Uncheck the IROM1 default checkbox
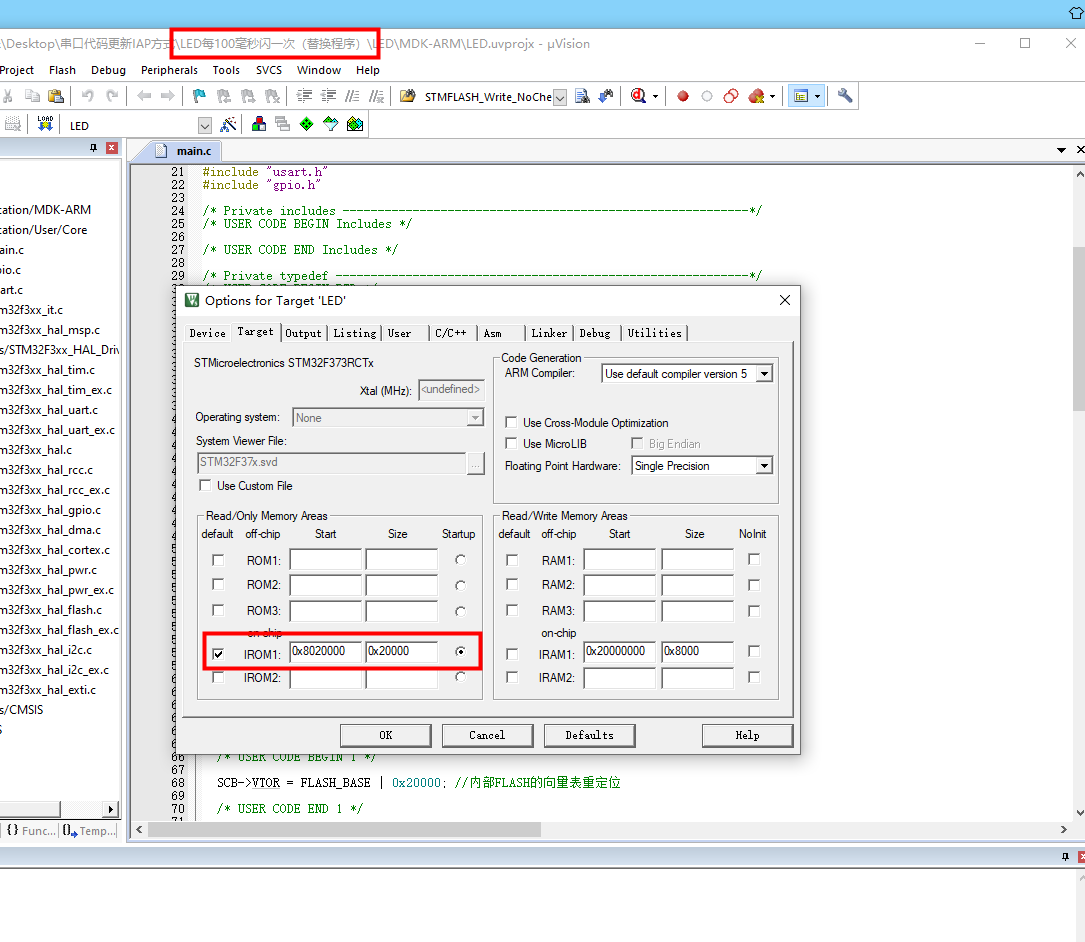Screen dimensions: 1085x942 (x=217, y=652)
